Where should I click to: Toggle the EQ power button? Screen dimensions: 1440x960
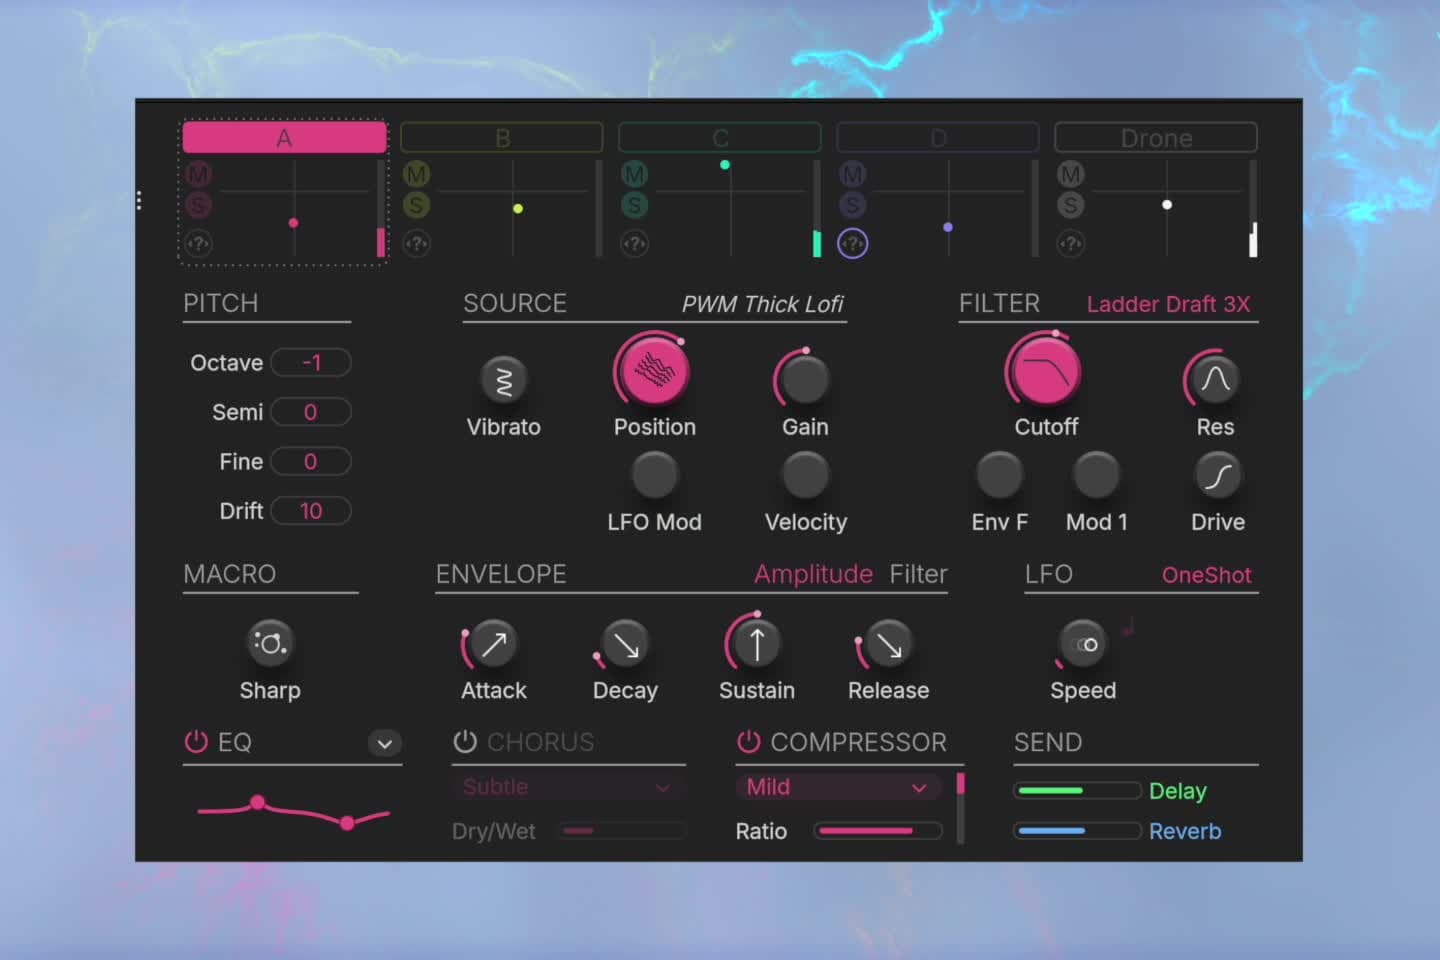[196, 742]
